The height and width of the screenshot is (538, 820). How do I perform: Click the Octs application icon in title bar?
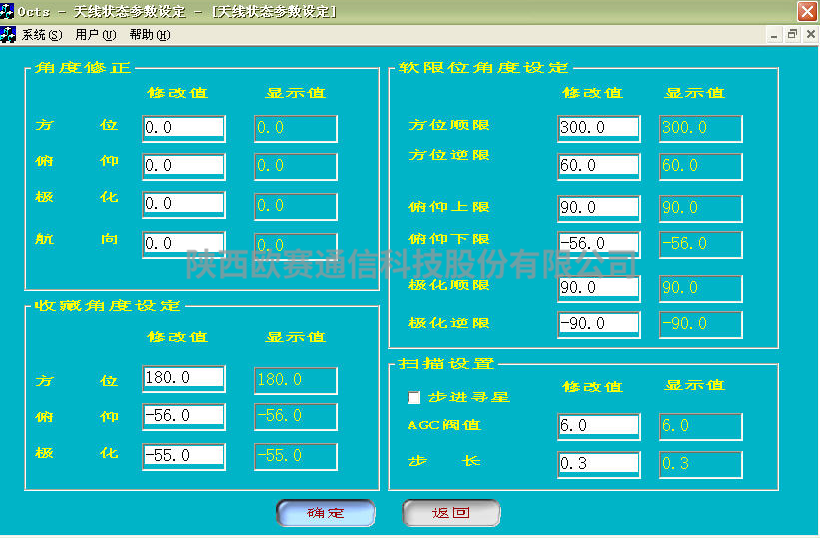[x=8, y=11]
